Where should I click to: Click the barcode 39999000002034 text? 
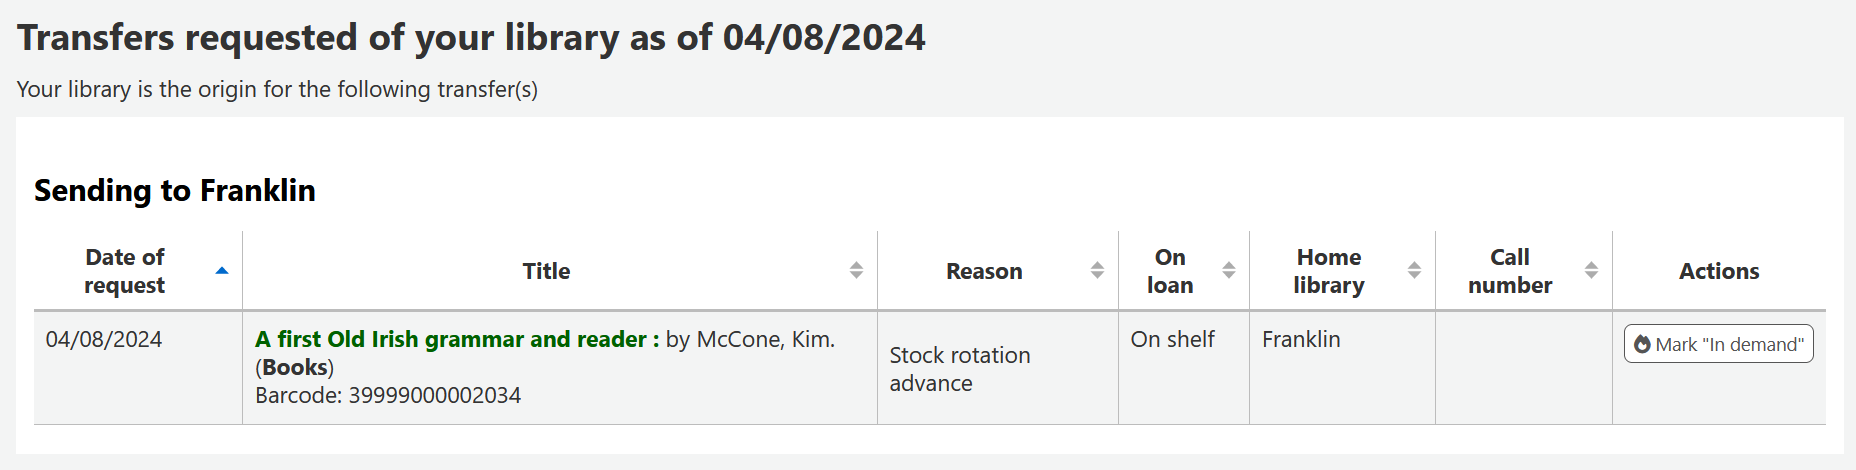(388, 396)
